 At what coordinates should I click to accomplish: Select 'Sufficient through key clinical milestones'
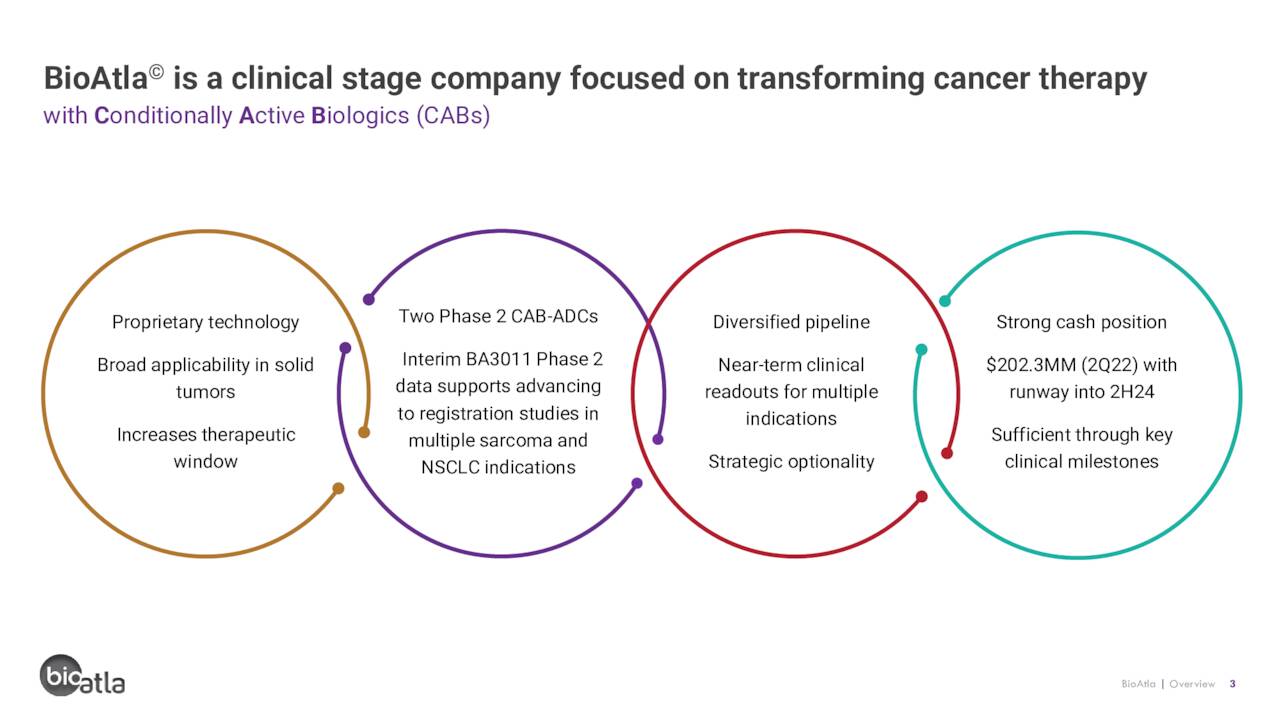[x=1081, y=448]
